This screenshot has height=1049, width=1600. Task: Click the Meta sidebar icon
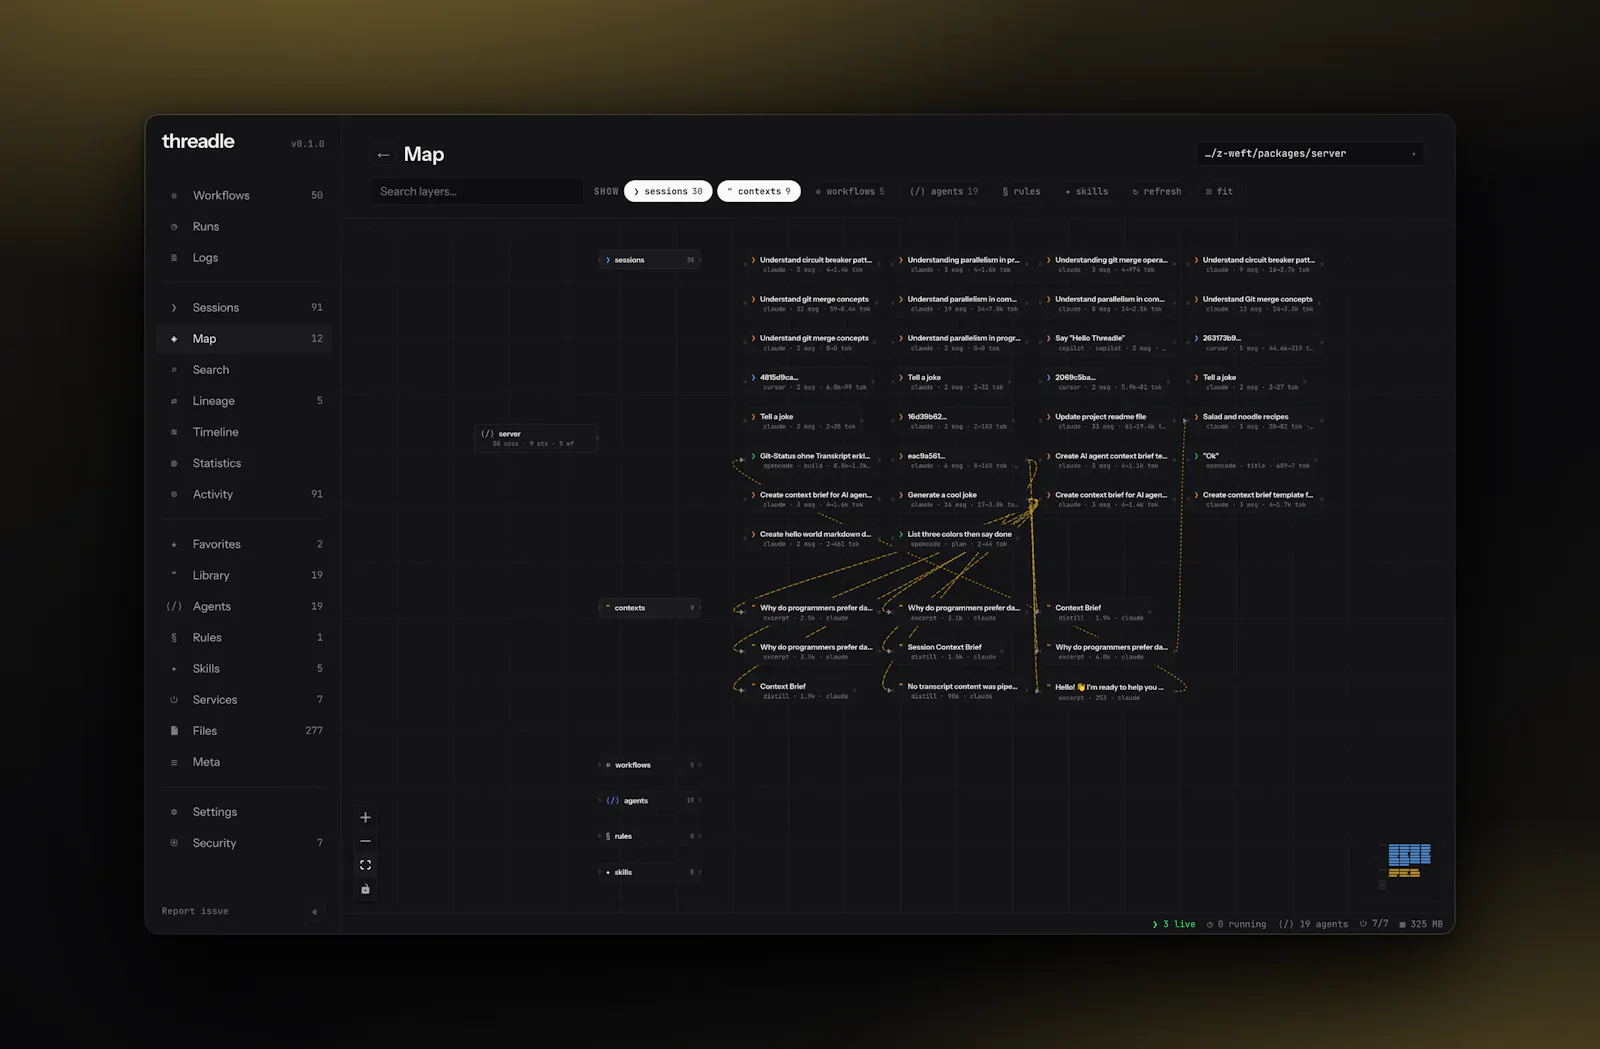(x=174, y=763)
